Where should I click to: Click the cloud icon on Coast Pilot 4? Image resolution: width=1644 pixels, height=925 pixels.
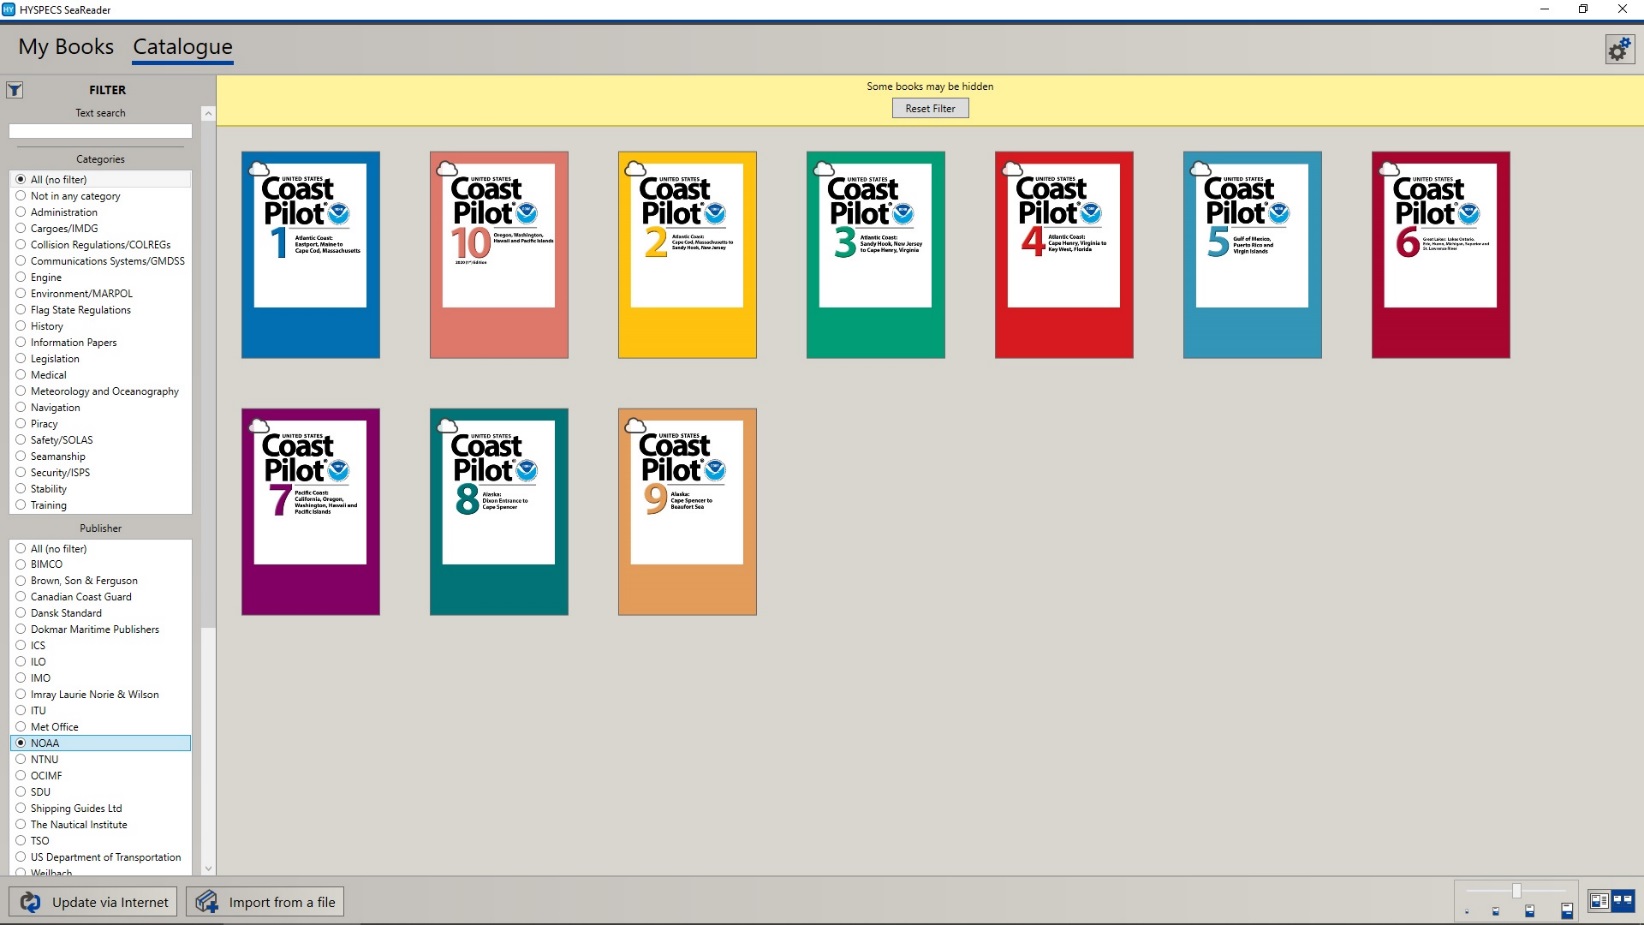[1012, 169]
